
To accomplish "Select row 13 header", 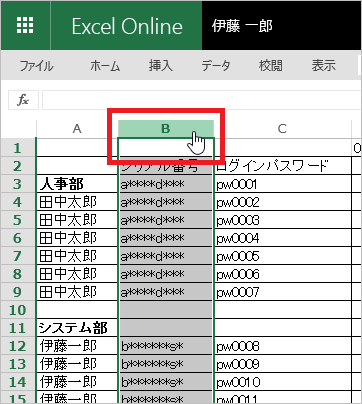I will point(18,364).
